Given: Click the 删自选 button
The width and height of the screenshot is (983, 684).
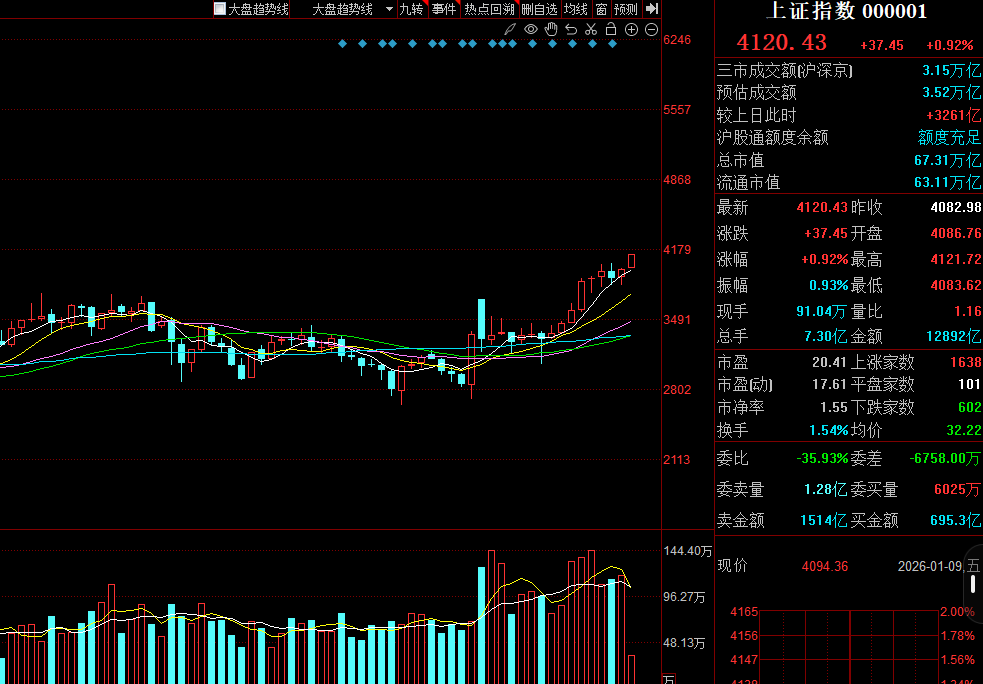Looking at the screenshot, I should 539,9.
